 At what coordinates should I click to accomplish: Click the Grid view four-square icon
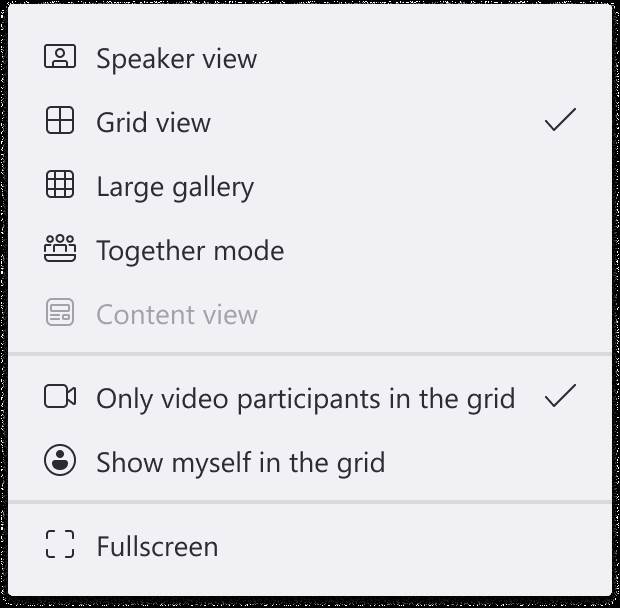coord(60,122)
